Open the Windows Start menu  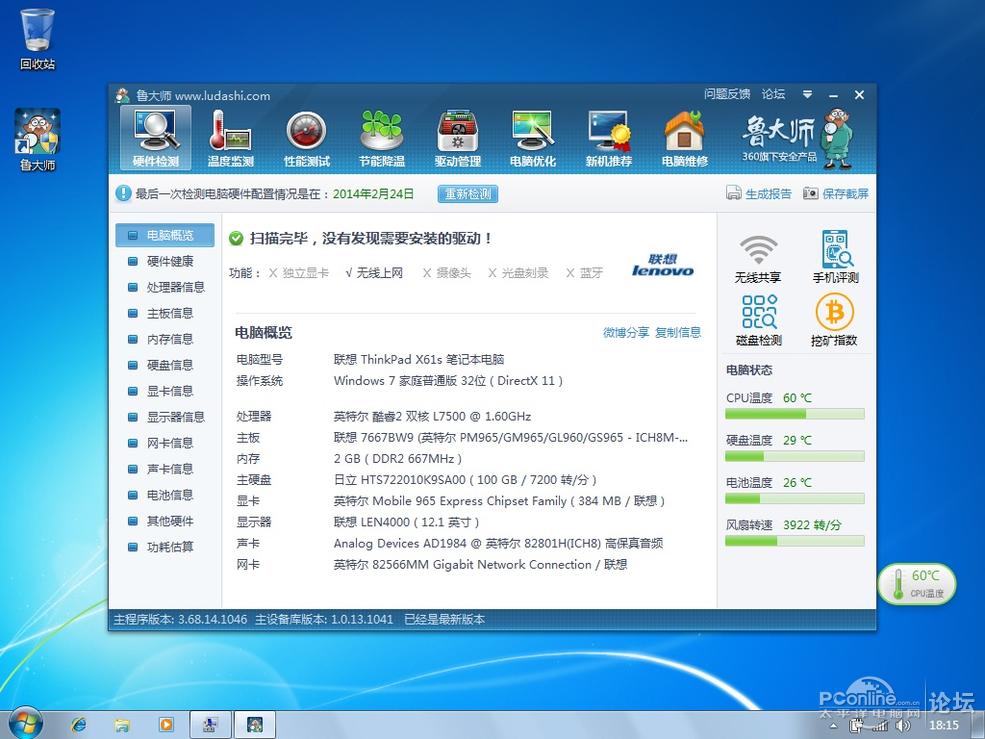[25, 723]
